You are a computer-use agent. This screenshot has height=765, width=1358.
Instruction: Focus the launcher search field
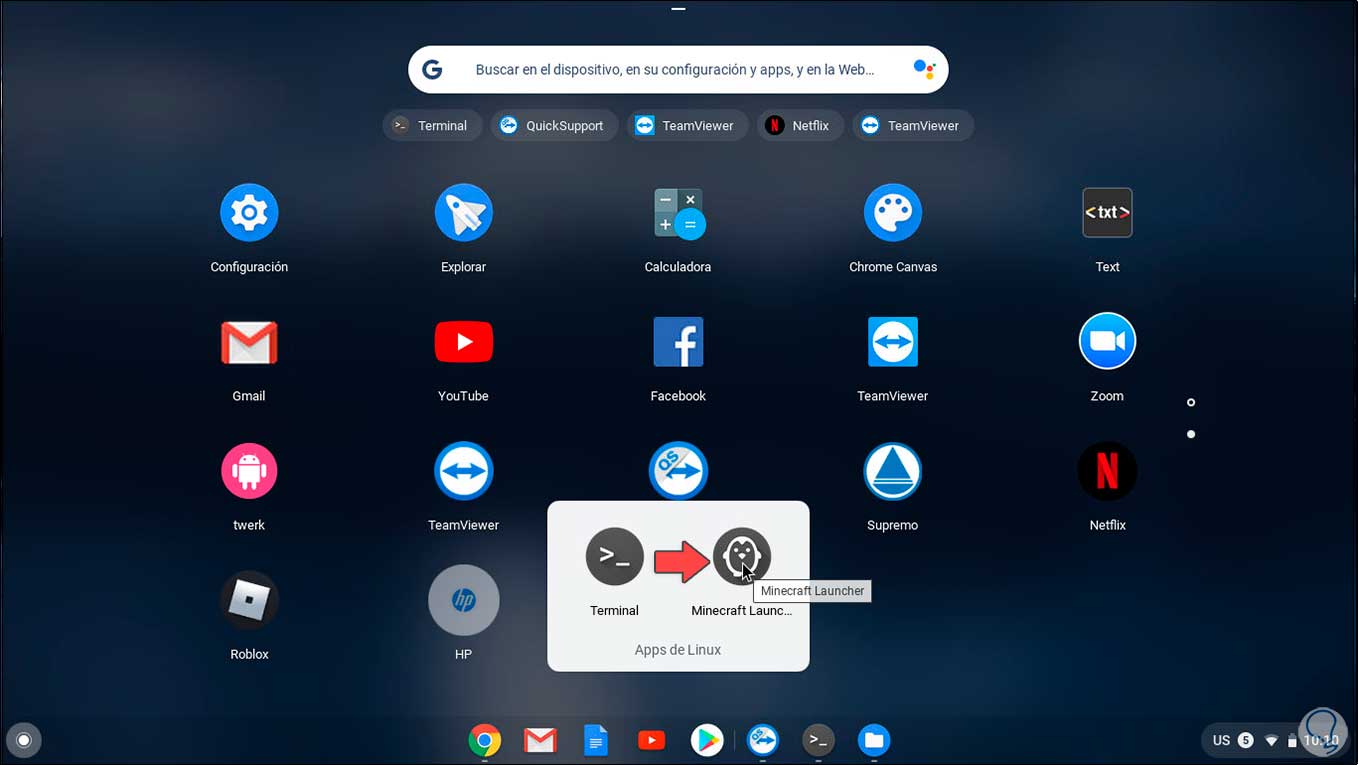[x=678, y=70]
